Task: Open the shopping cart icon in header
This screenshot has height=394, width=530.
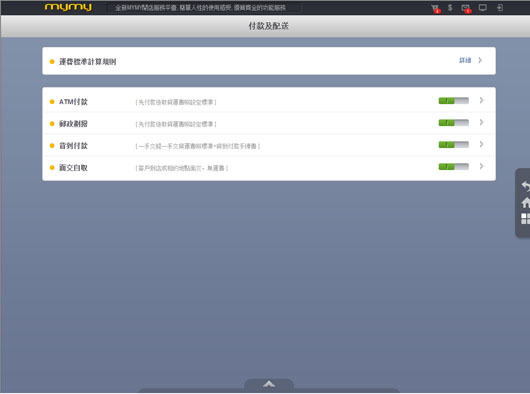Action: 435,8
